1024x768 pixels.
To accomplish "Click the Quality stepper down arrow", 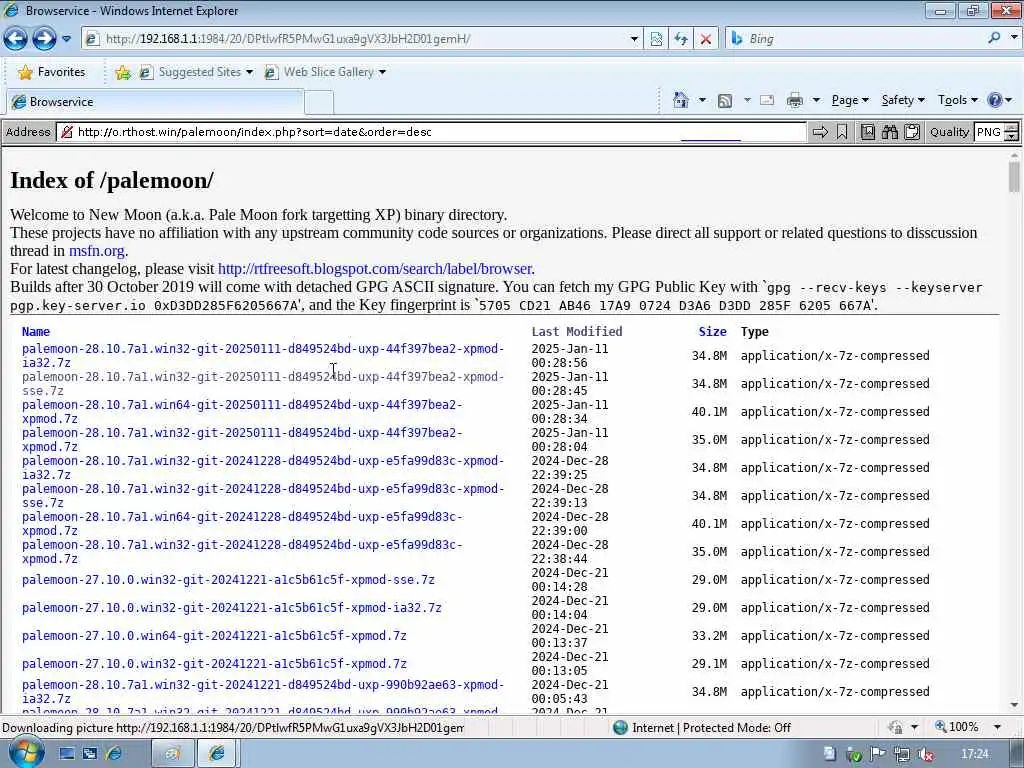I will [x=1012, y=136].
